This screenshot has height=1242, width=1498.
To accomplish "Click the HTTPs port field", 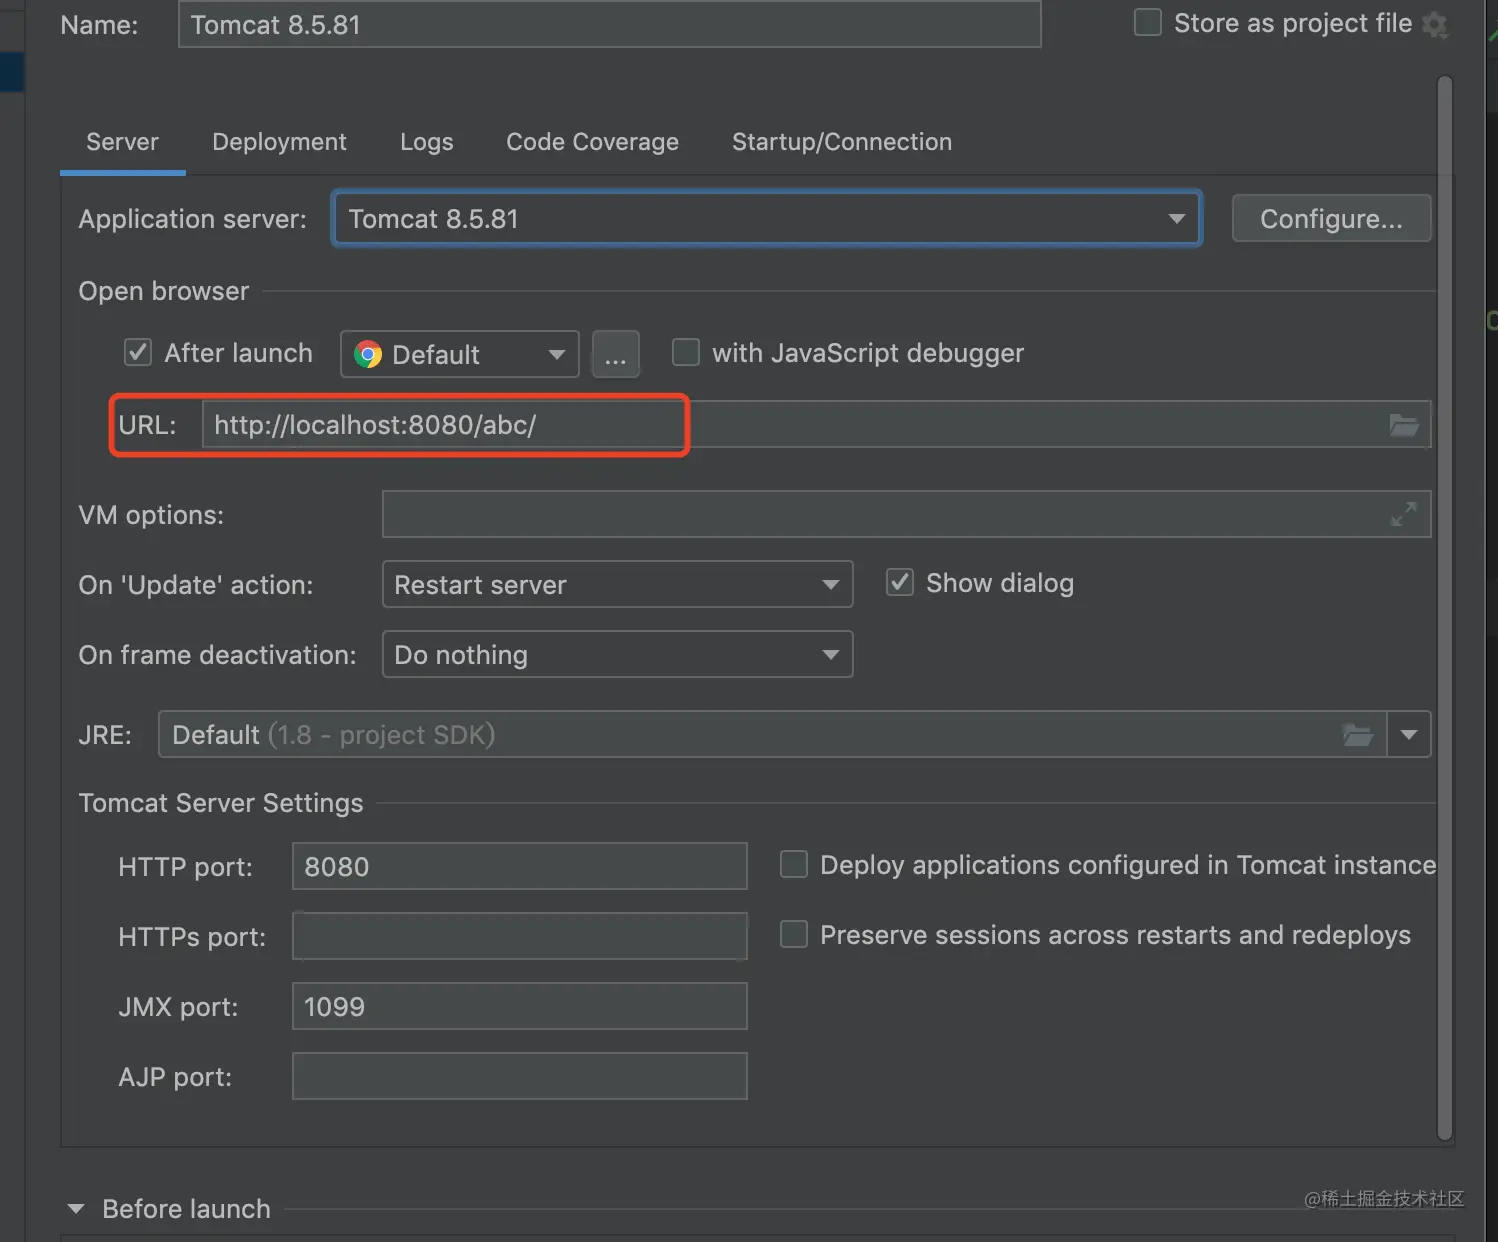I will pyautogui.click(x=519, y=936).
